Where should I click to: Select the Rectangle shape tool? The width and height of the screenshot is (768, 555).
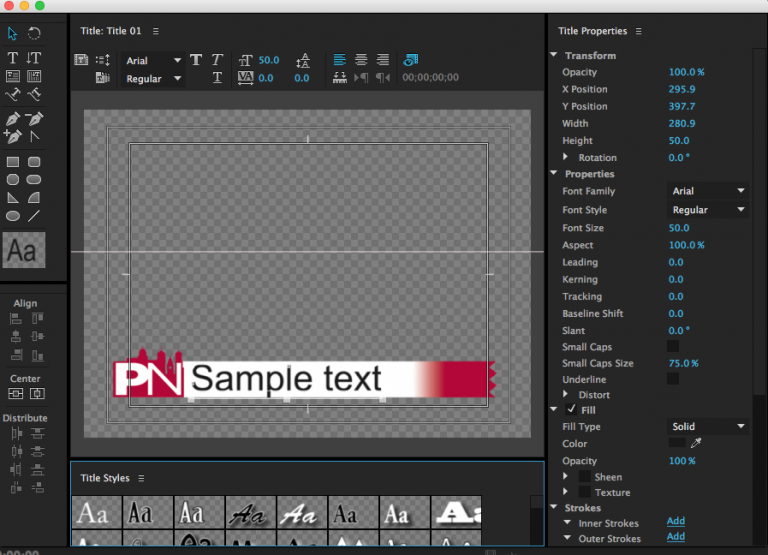[13, 161]
